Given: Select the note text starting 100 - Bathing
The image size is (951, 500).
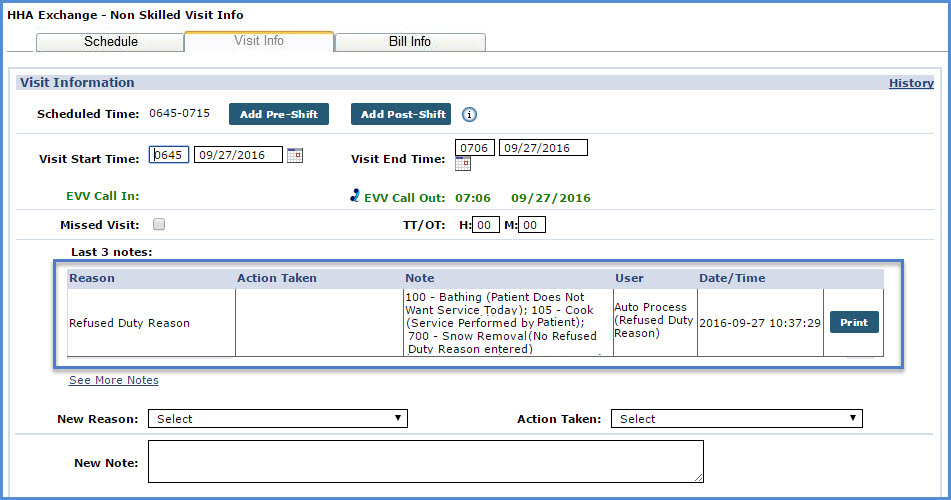Looking at the screenshot, I should click(501, 323).
